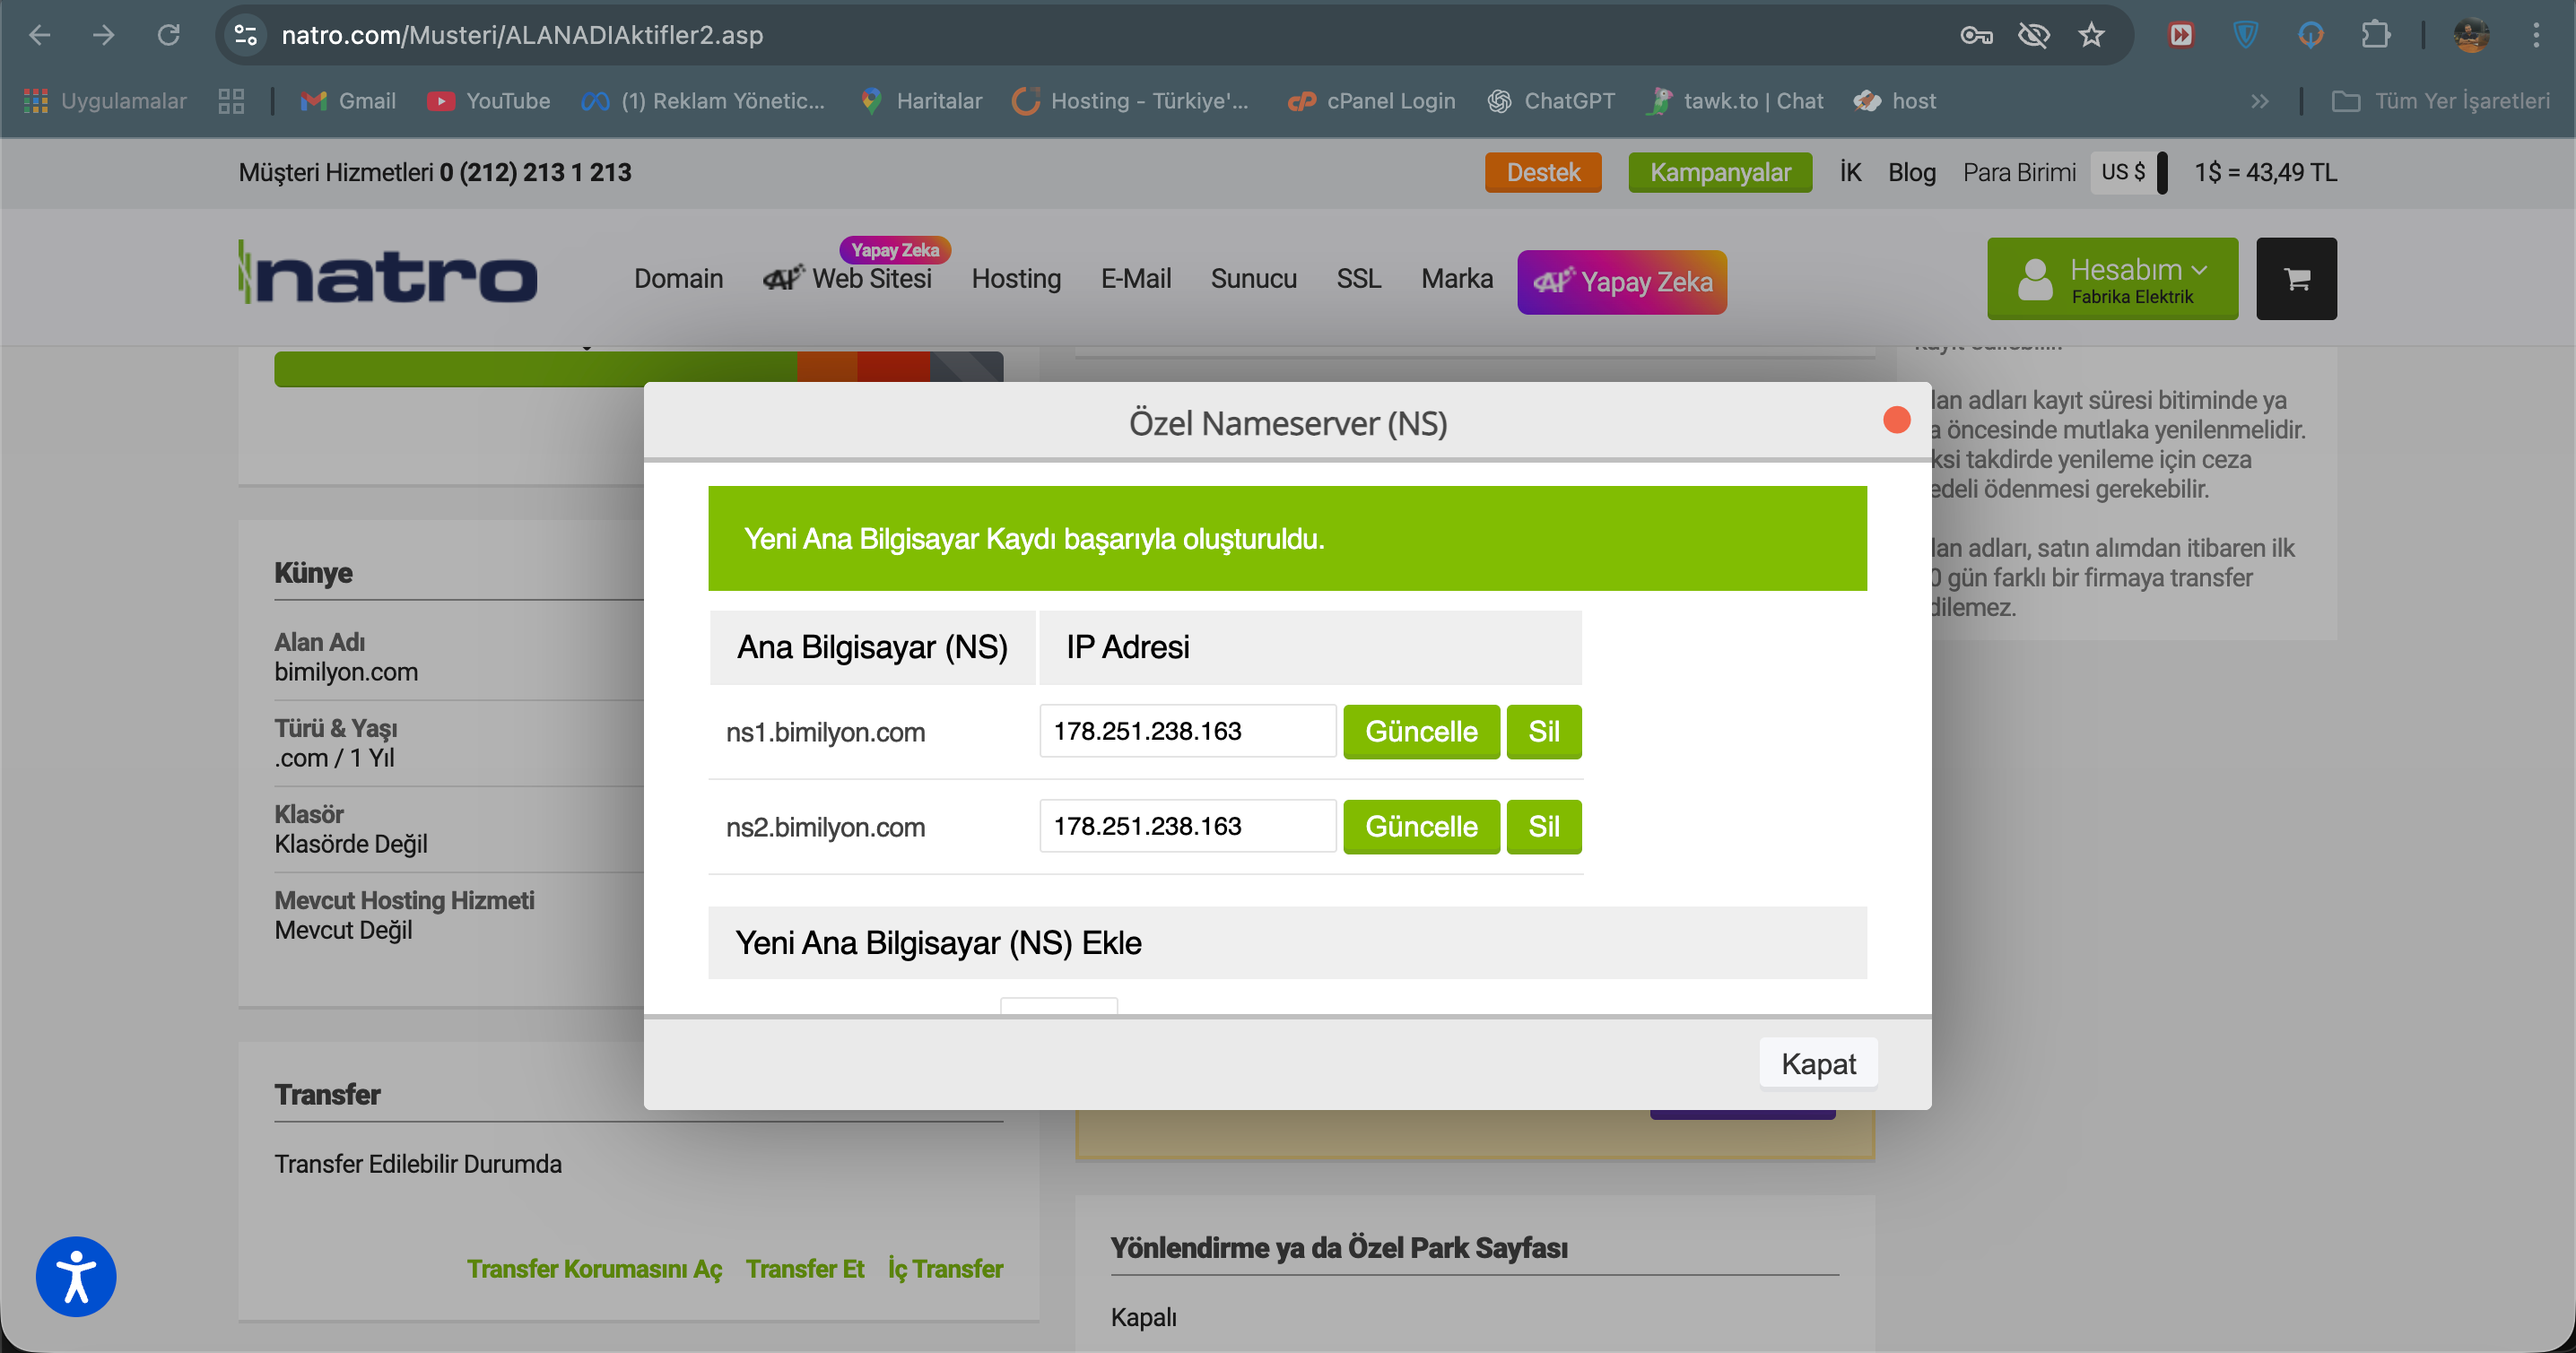Click the green Kampanyalar button
The width and height of the screenshot is (2576, 1353).
point(1720,172)
